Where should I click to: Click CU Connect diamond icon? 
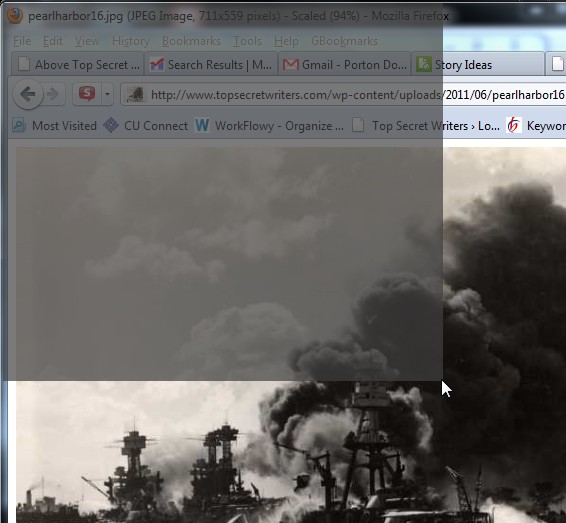[111, 125]
